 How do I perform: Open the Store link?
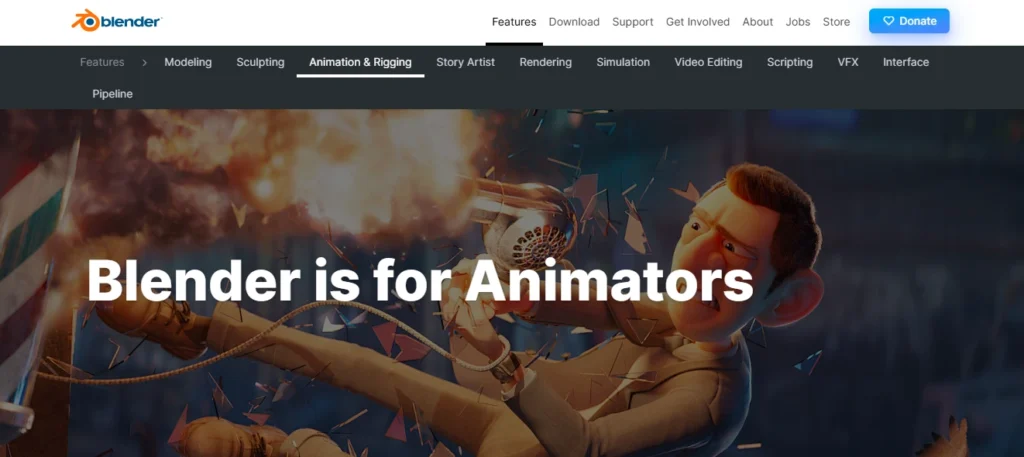click(x=837, y=22)
